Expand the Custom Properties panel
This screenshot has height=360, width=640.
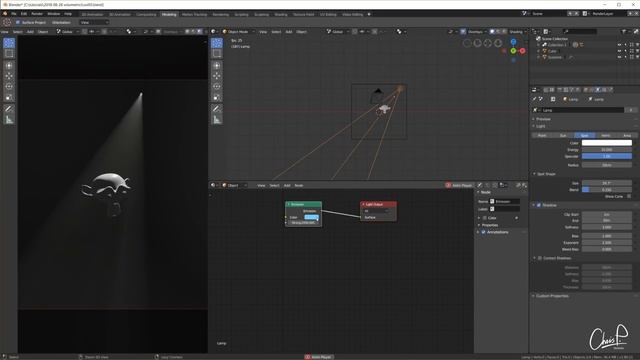pyautogui.click(x=552, y=296)
